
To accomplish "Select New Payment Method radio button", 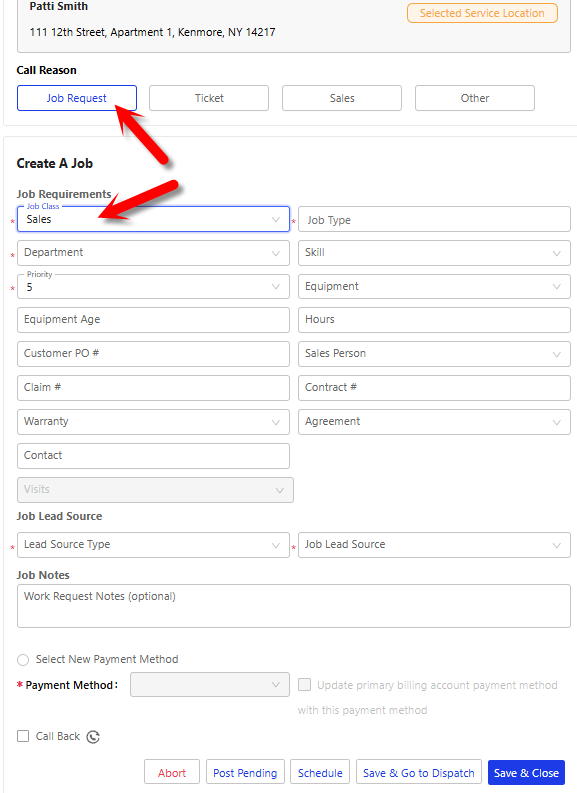I will point(23,659).
